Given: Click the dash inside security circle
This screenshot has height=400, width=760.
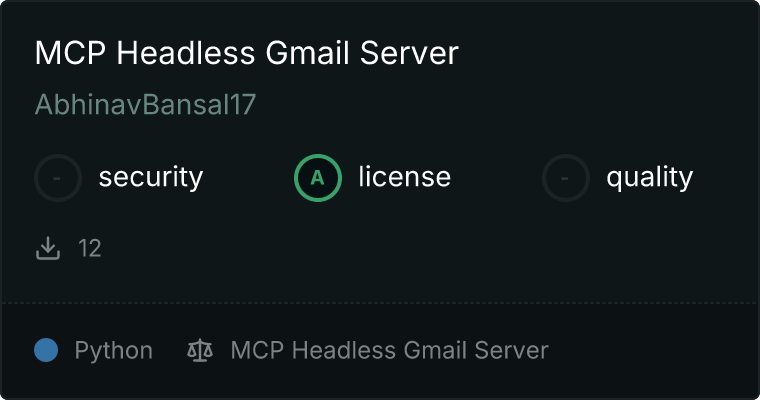Looking at the screenshot, I should tap(57, 178).
